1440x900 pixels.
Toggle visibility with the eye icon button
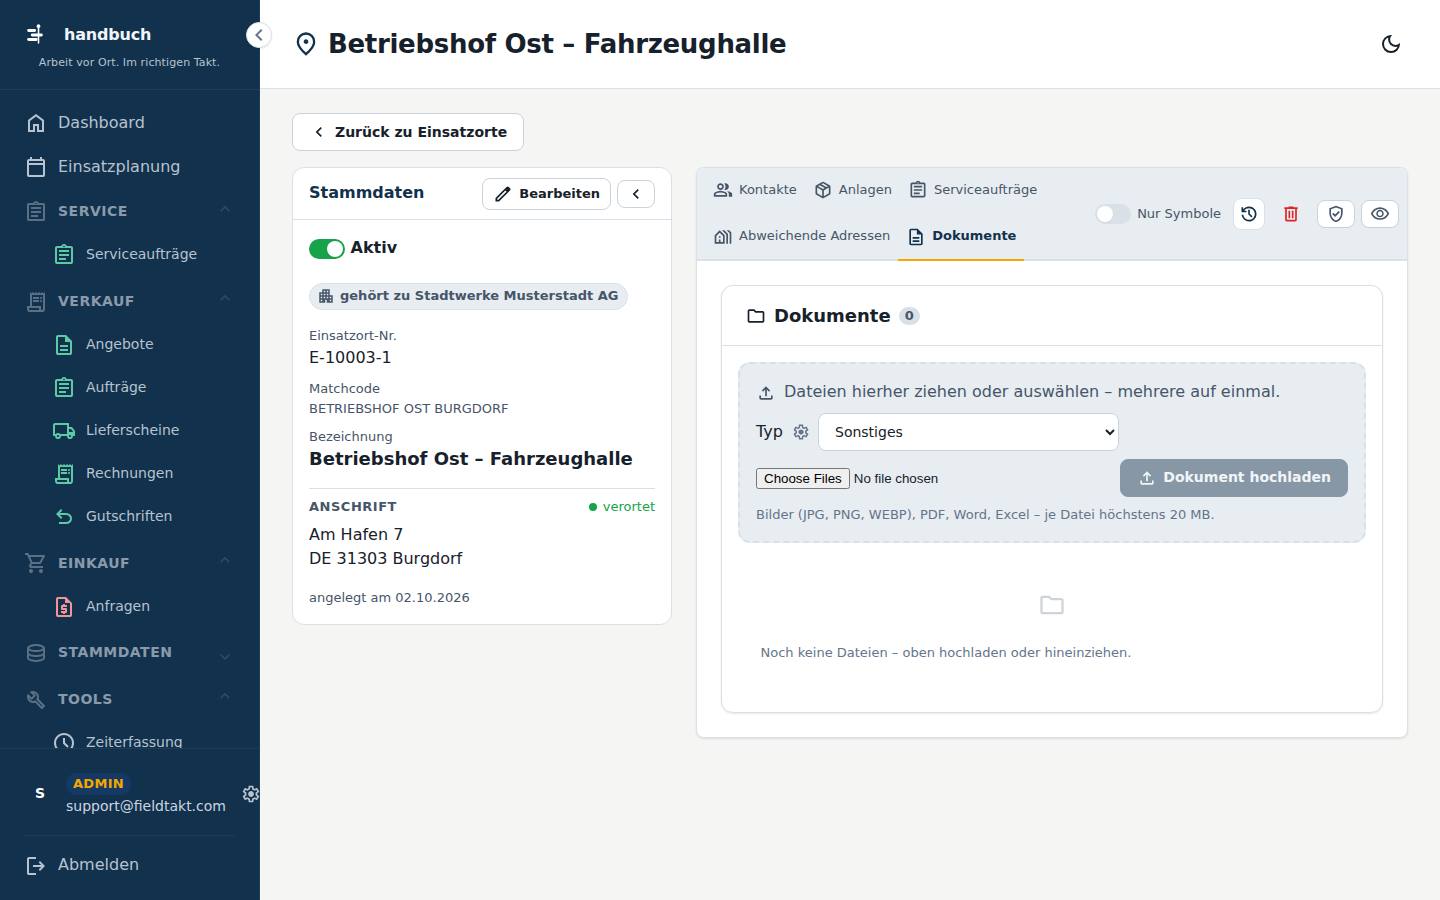click(1380, 214)
